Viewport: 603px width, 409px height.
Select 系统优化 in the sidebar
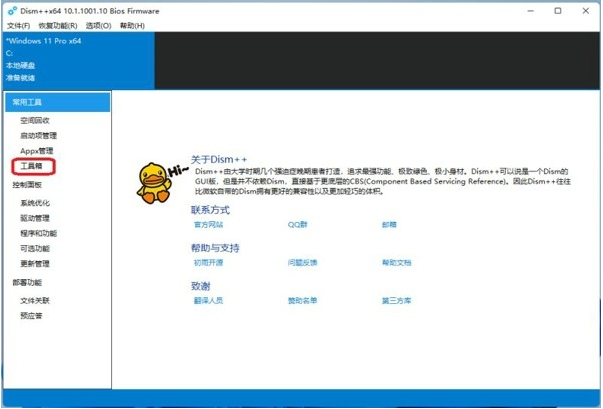coord(35,203)
